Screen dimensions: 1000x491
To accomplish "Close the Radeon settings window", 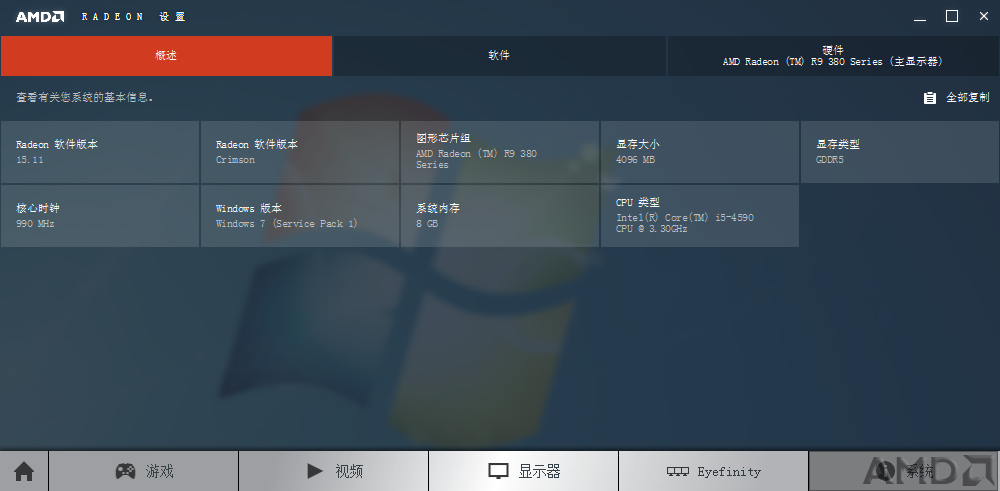I will pos(983,17).
